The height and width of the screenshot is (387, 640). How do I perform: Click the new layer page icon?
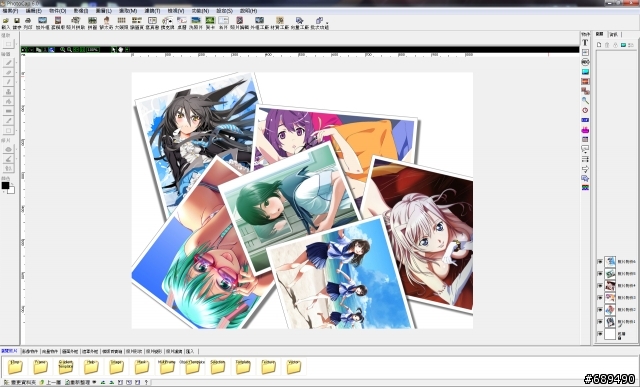tap(599, 45)
